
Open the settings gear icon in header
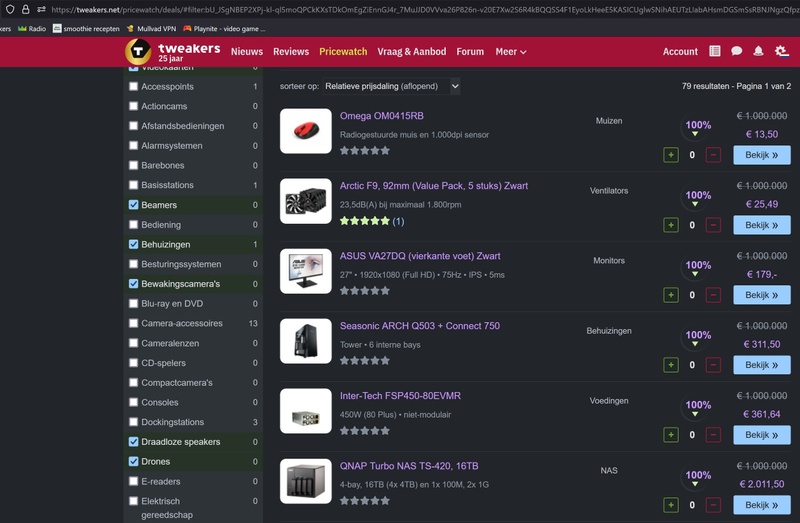coord(781,51)
